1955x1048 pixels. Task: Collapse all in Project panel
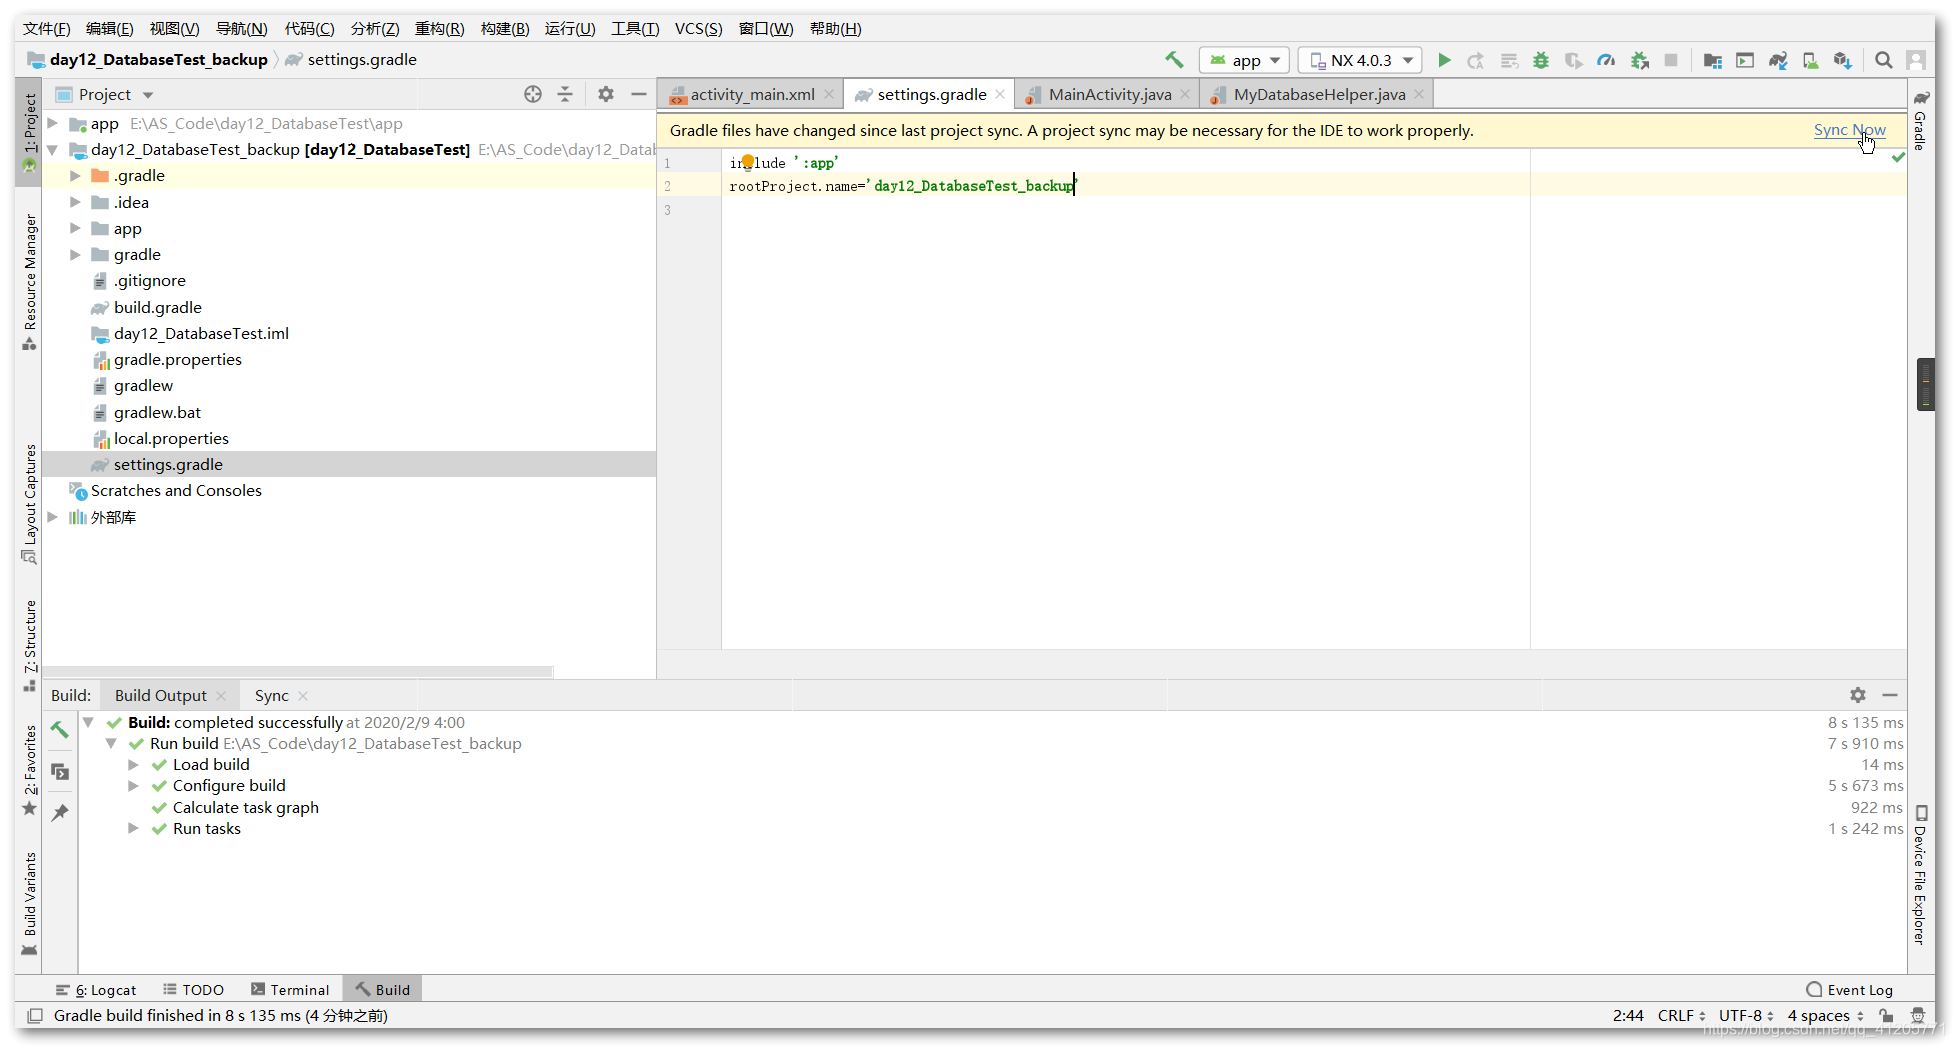pyautogui.click(x=565, y=94)
